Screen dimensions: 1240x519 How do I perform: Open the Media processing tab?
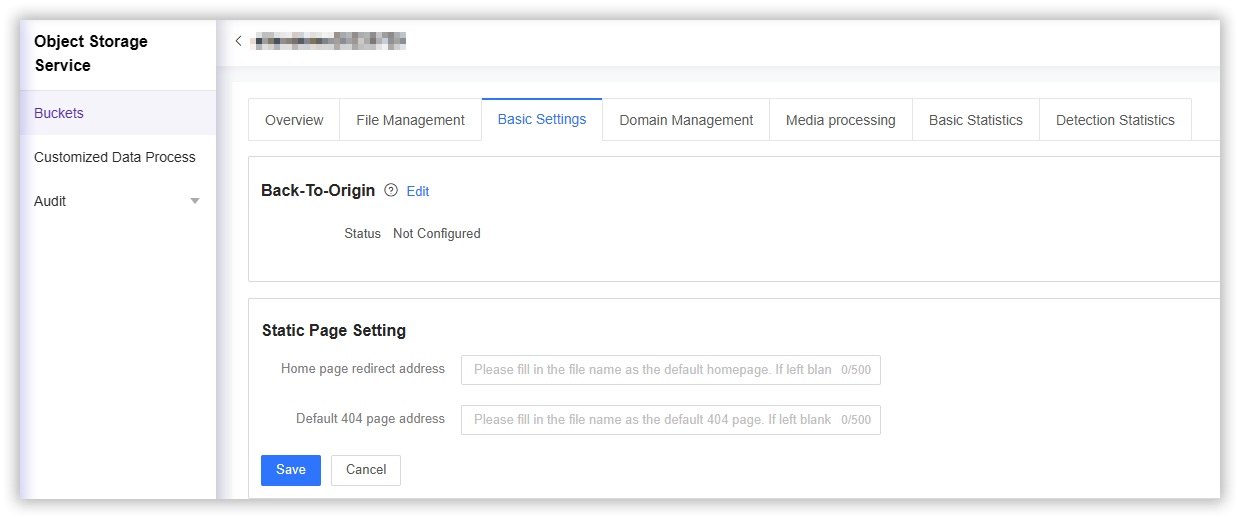(840, 120)
